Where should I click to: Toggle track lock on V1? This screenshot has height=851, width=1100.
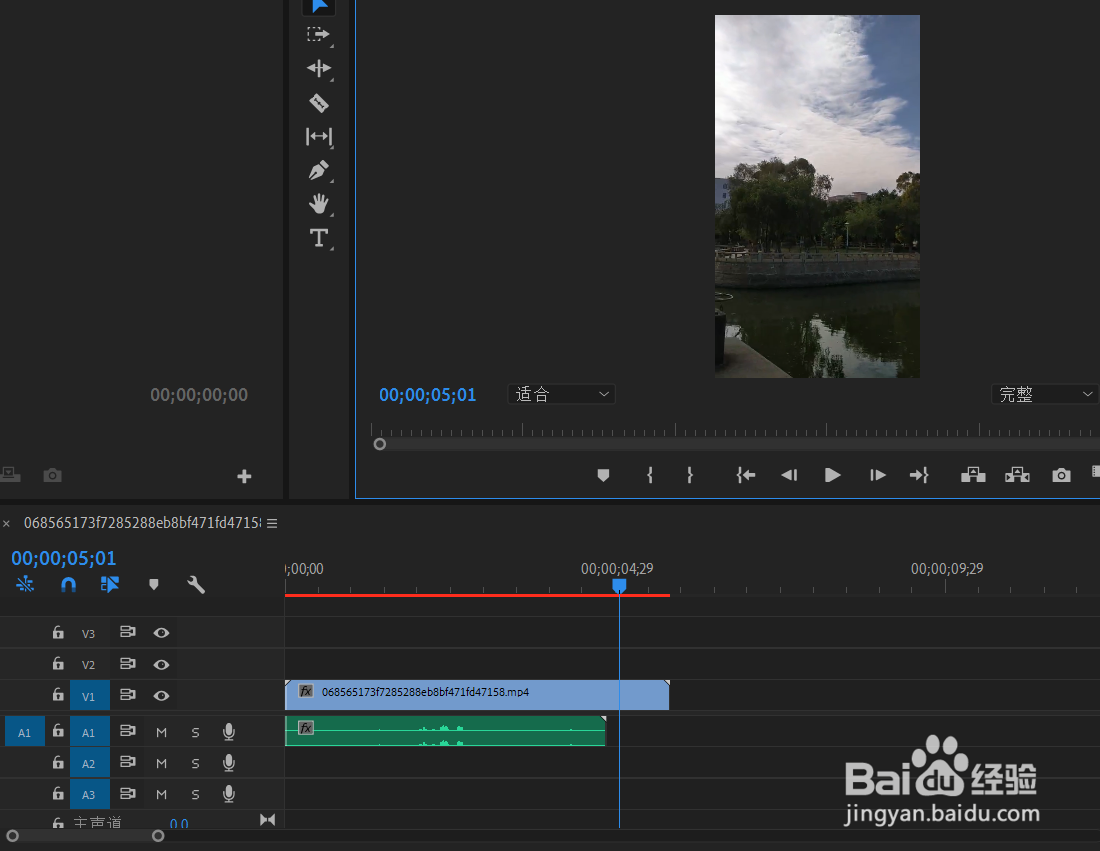[x=58, y=695]
